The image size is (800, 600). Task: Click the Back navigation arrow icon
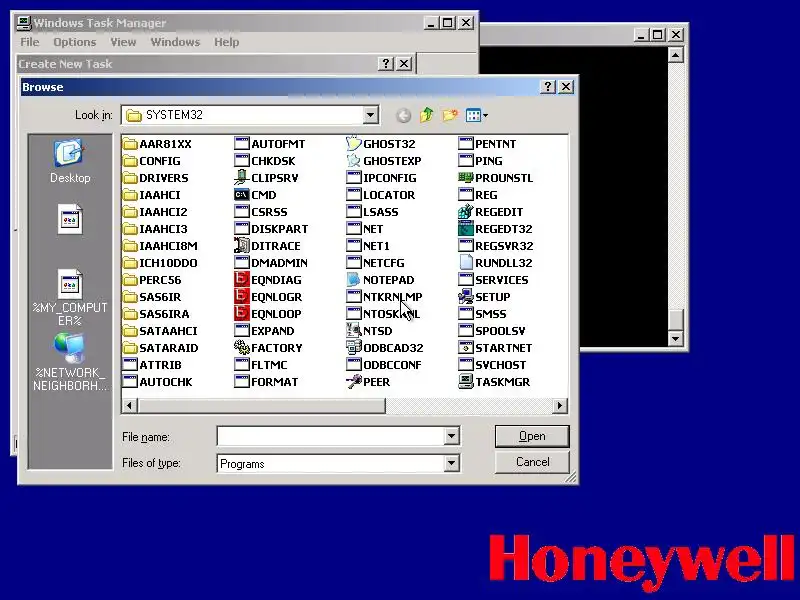click(403, 116)
